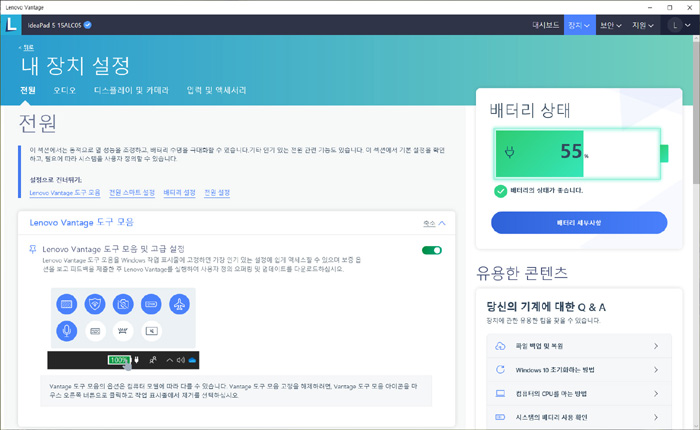The width and height of the screenshot is (700, 430).
Task: Click the refresh icon for Windows 10 초기화
Action: (500, 370)
